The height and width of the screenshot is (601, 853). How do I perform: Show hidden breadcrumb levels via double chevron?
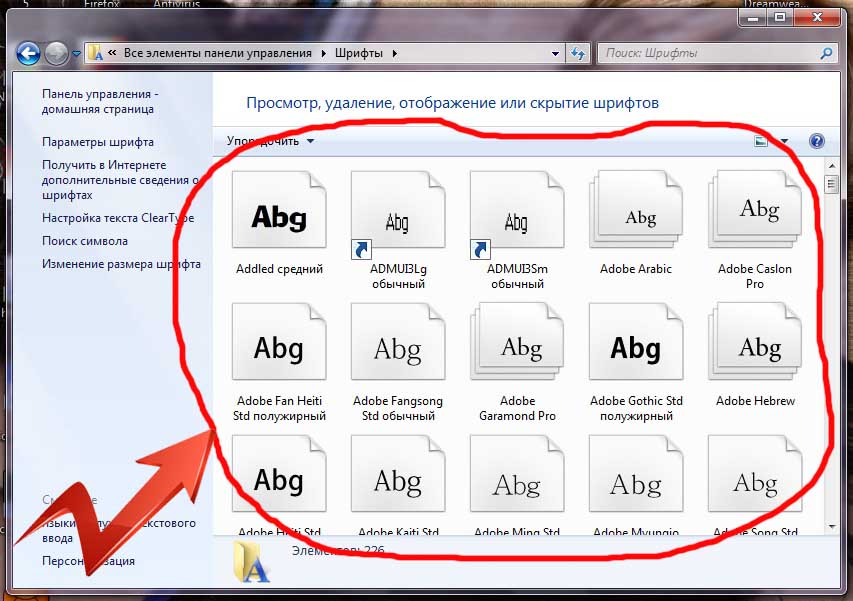[112, 53]
